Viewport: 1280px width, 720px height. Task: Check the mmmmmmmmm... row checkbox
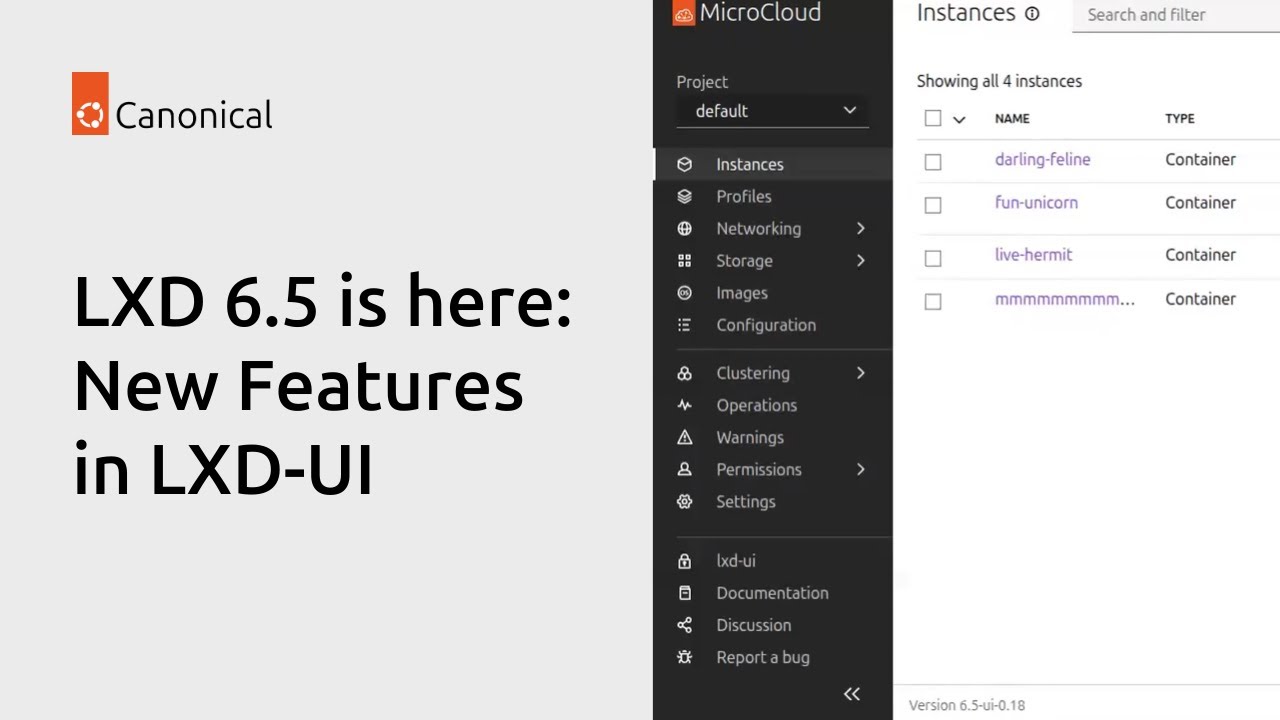tap(933, 301)
